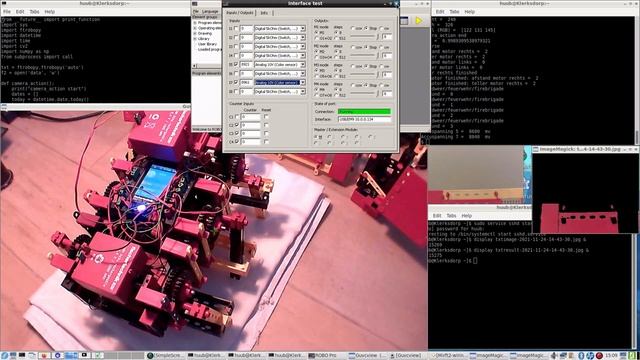Open the File menu in ROBO Pro
The width and height of the screenshot is (640, 360).
tap(196, 11)
